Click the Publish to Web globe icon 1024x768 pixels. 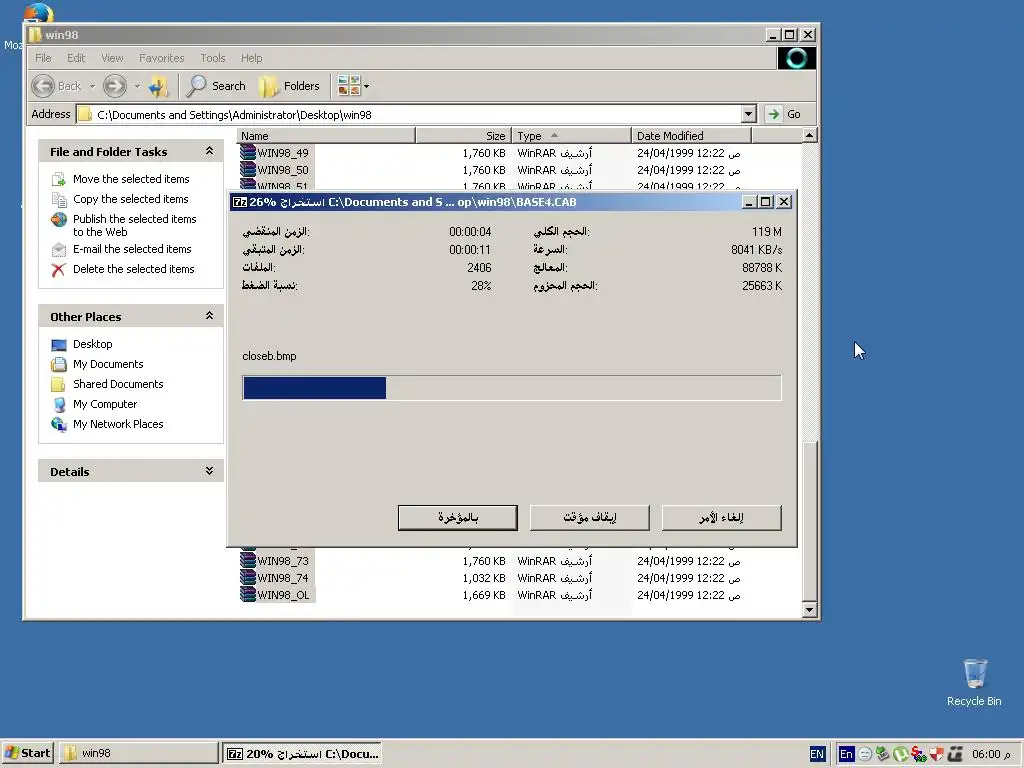pos(58,219)
